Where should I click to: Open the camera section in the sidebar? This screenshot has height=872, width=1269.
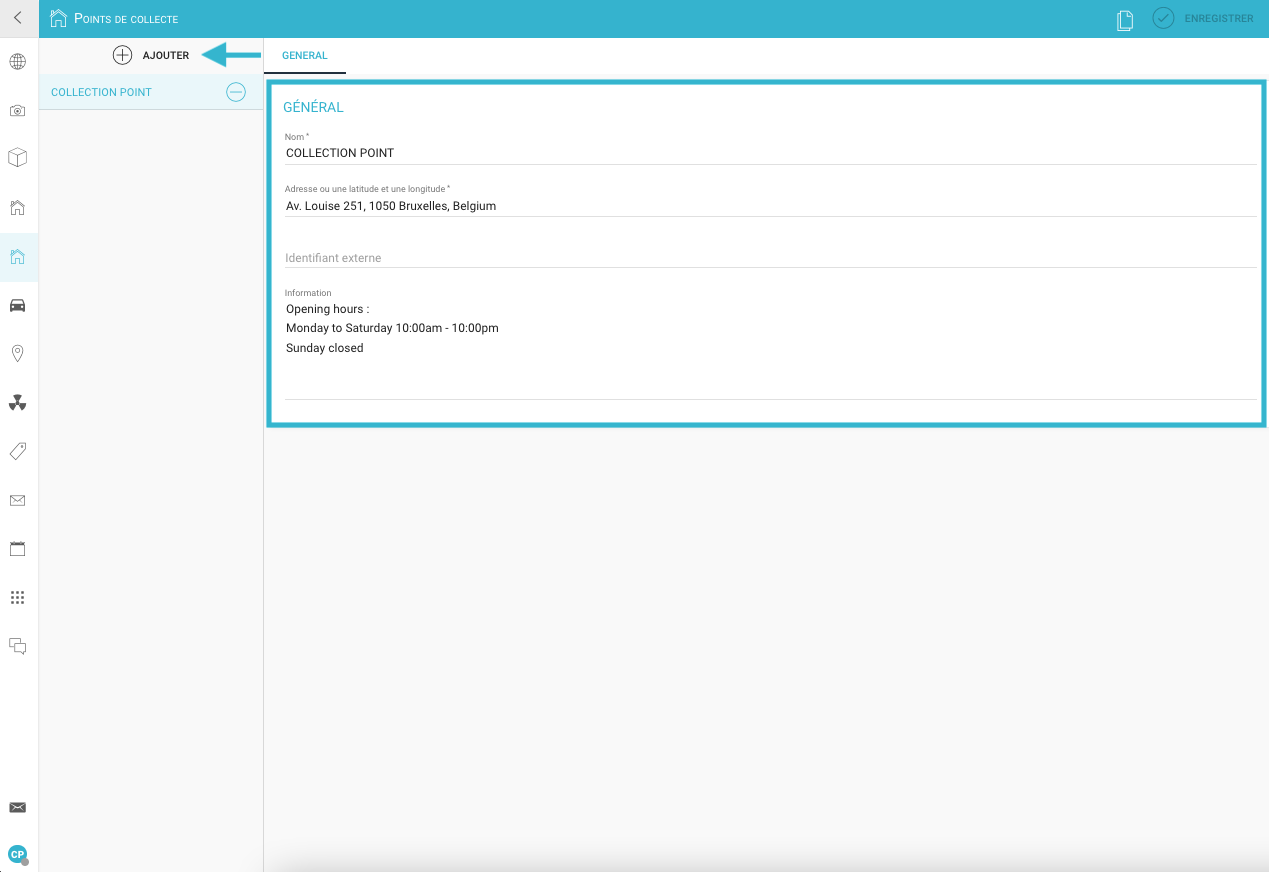[17, 110]
